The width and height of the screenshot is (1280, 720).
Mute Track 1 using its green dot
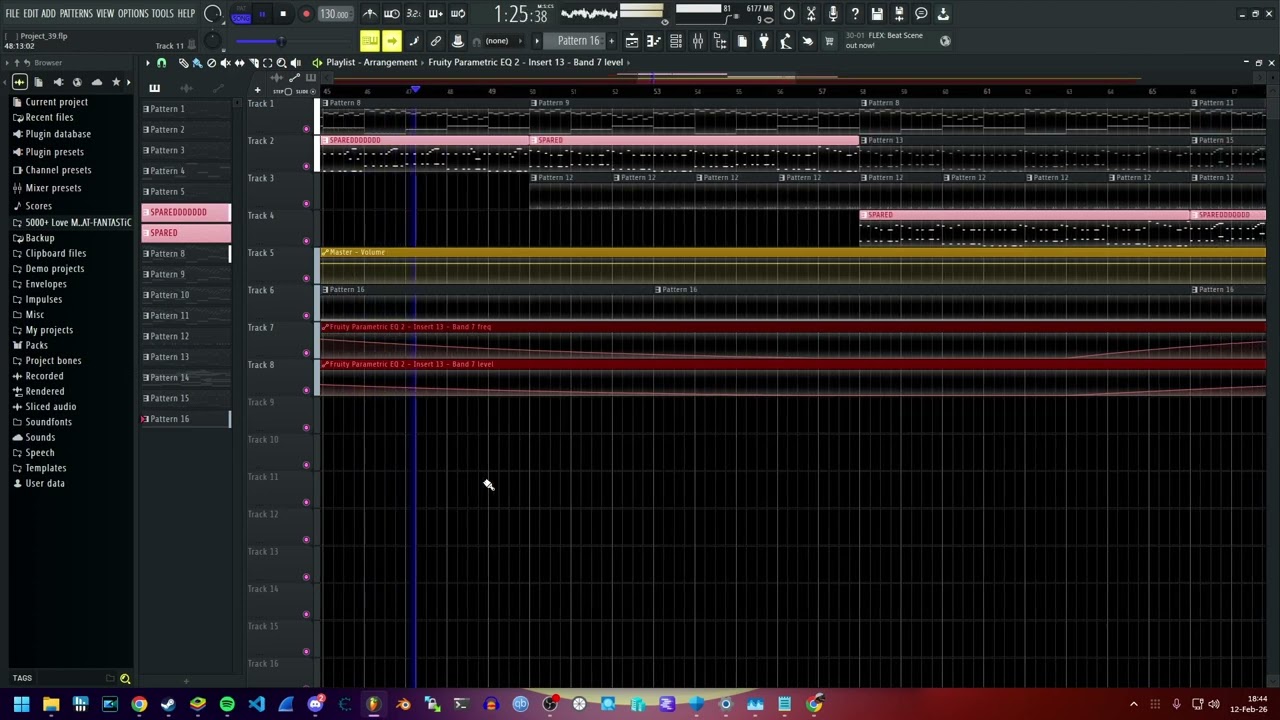pyautogui.click(x=306, y=129)
